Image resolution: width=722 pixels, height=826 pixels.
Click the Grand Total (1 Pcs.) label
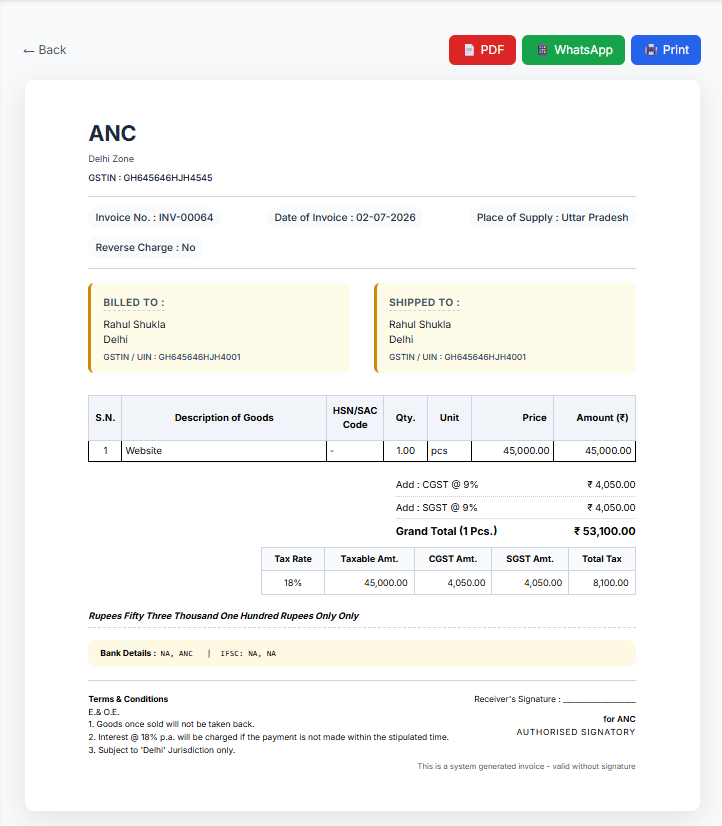click(x=447, y=531)
